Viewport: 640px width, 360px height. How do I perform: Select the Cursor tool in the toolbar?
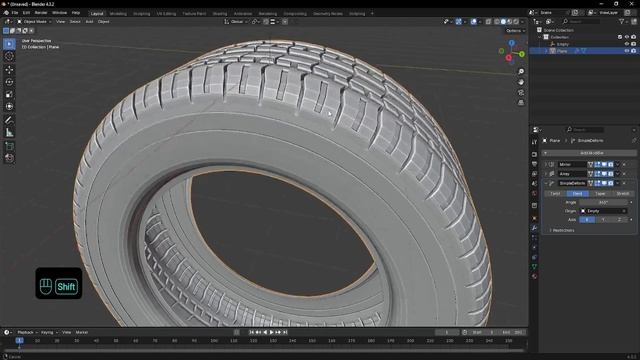pyautogui.click(x=9, y=56)
